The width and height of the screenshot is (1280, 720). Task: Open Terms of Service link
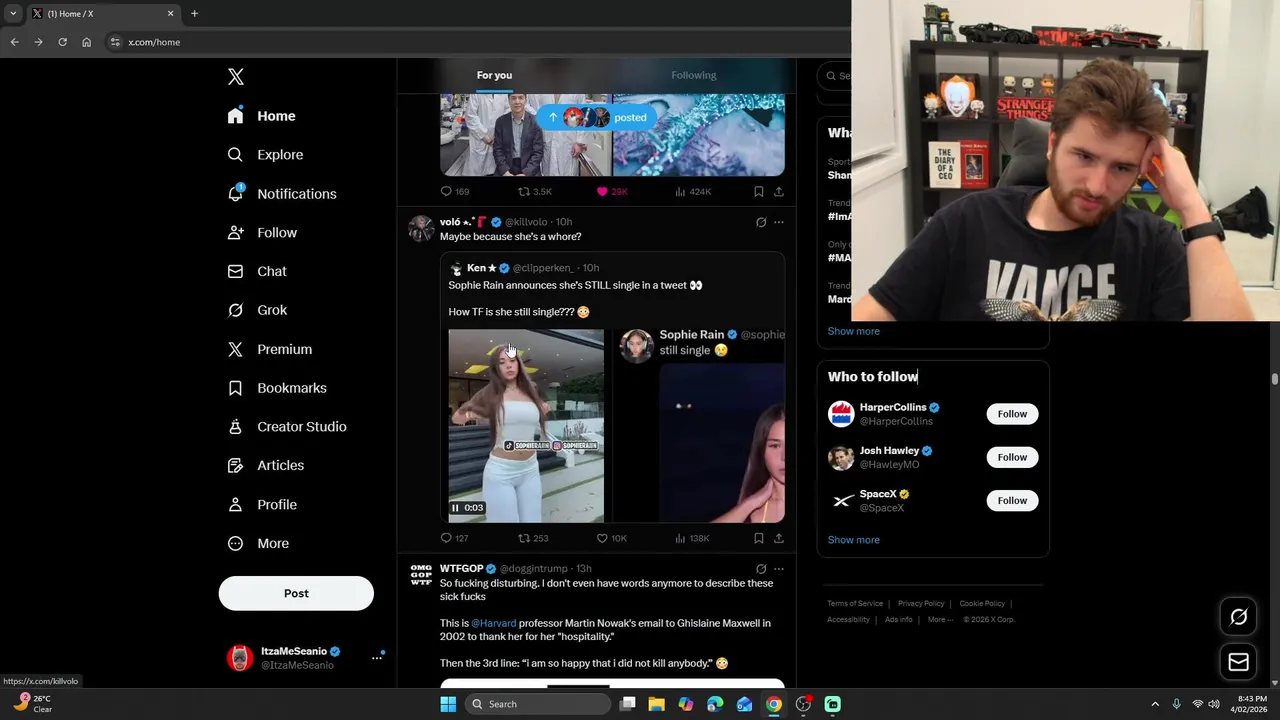(855, 604)
